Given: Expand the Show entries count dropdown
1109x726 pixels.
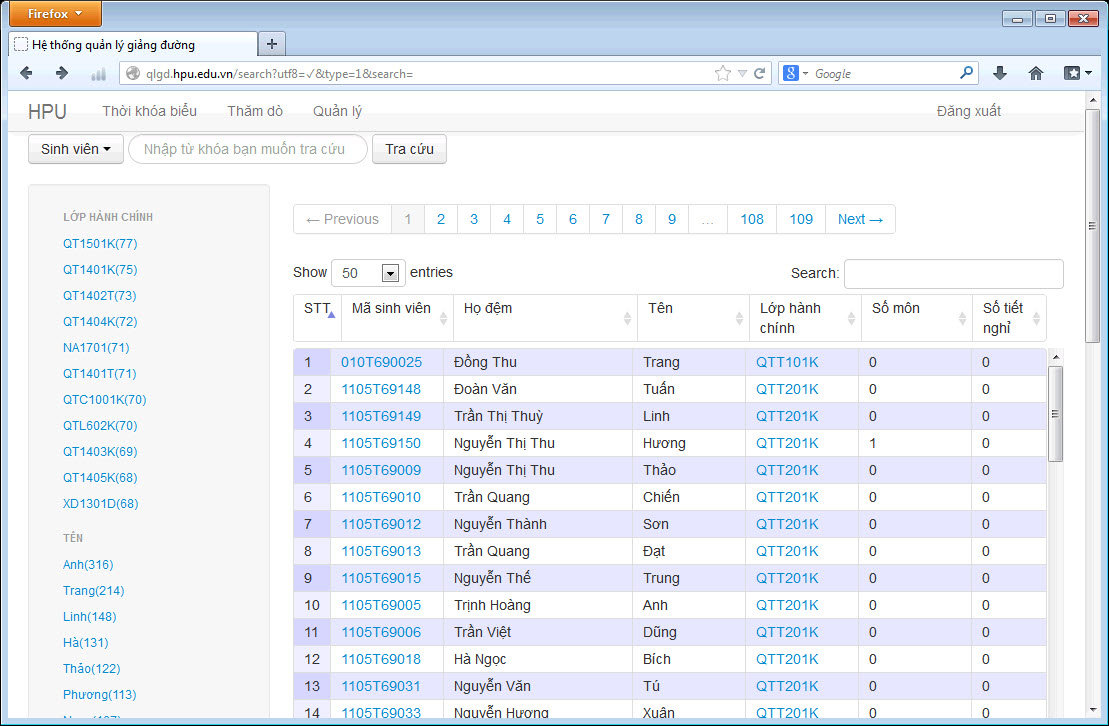Looking at the screenshot, I should (x=390, y=273).
